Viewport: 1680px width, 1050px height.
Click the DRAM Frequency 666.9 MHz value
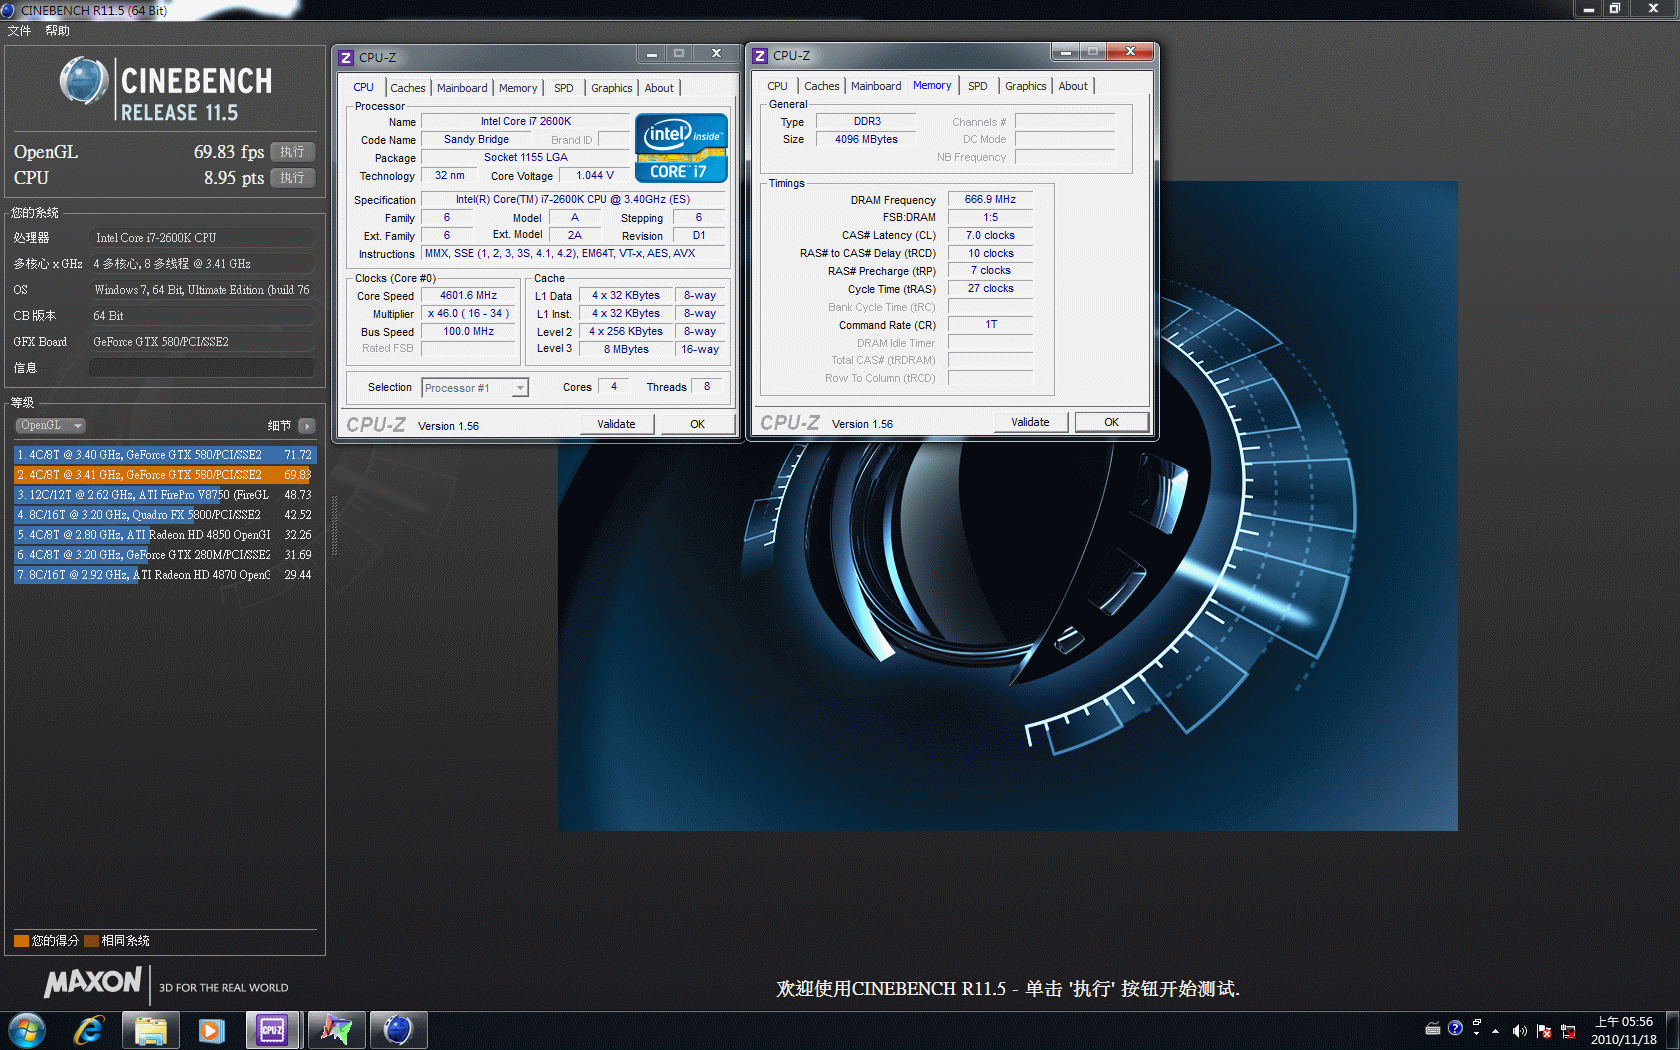point(990,200)
